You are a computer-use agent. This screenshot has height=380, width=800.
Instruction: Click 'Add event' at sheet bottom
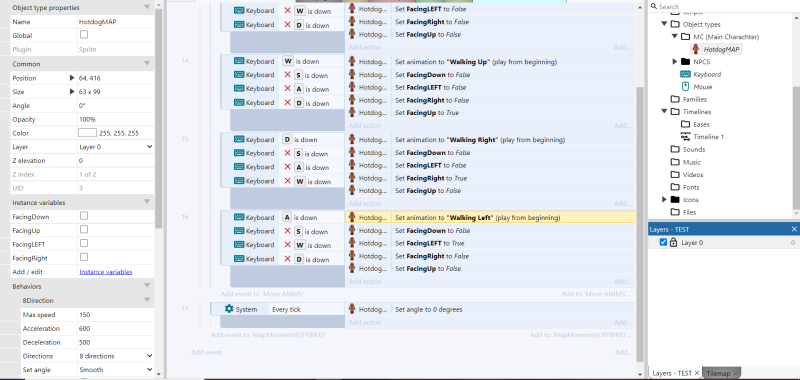tap(206, 352)
